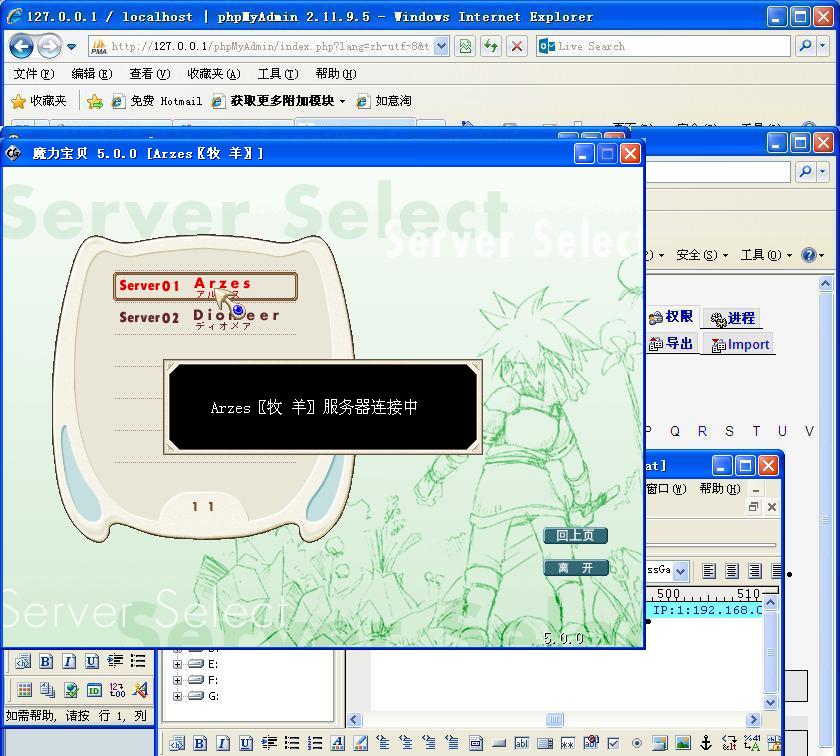The height and width of the screenshot is (756, 840).
Task: Click the font color A icon in bottom toolbar
Action: tap(338, 743)
